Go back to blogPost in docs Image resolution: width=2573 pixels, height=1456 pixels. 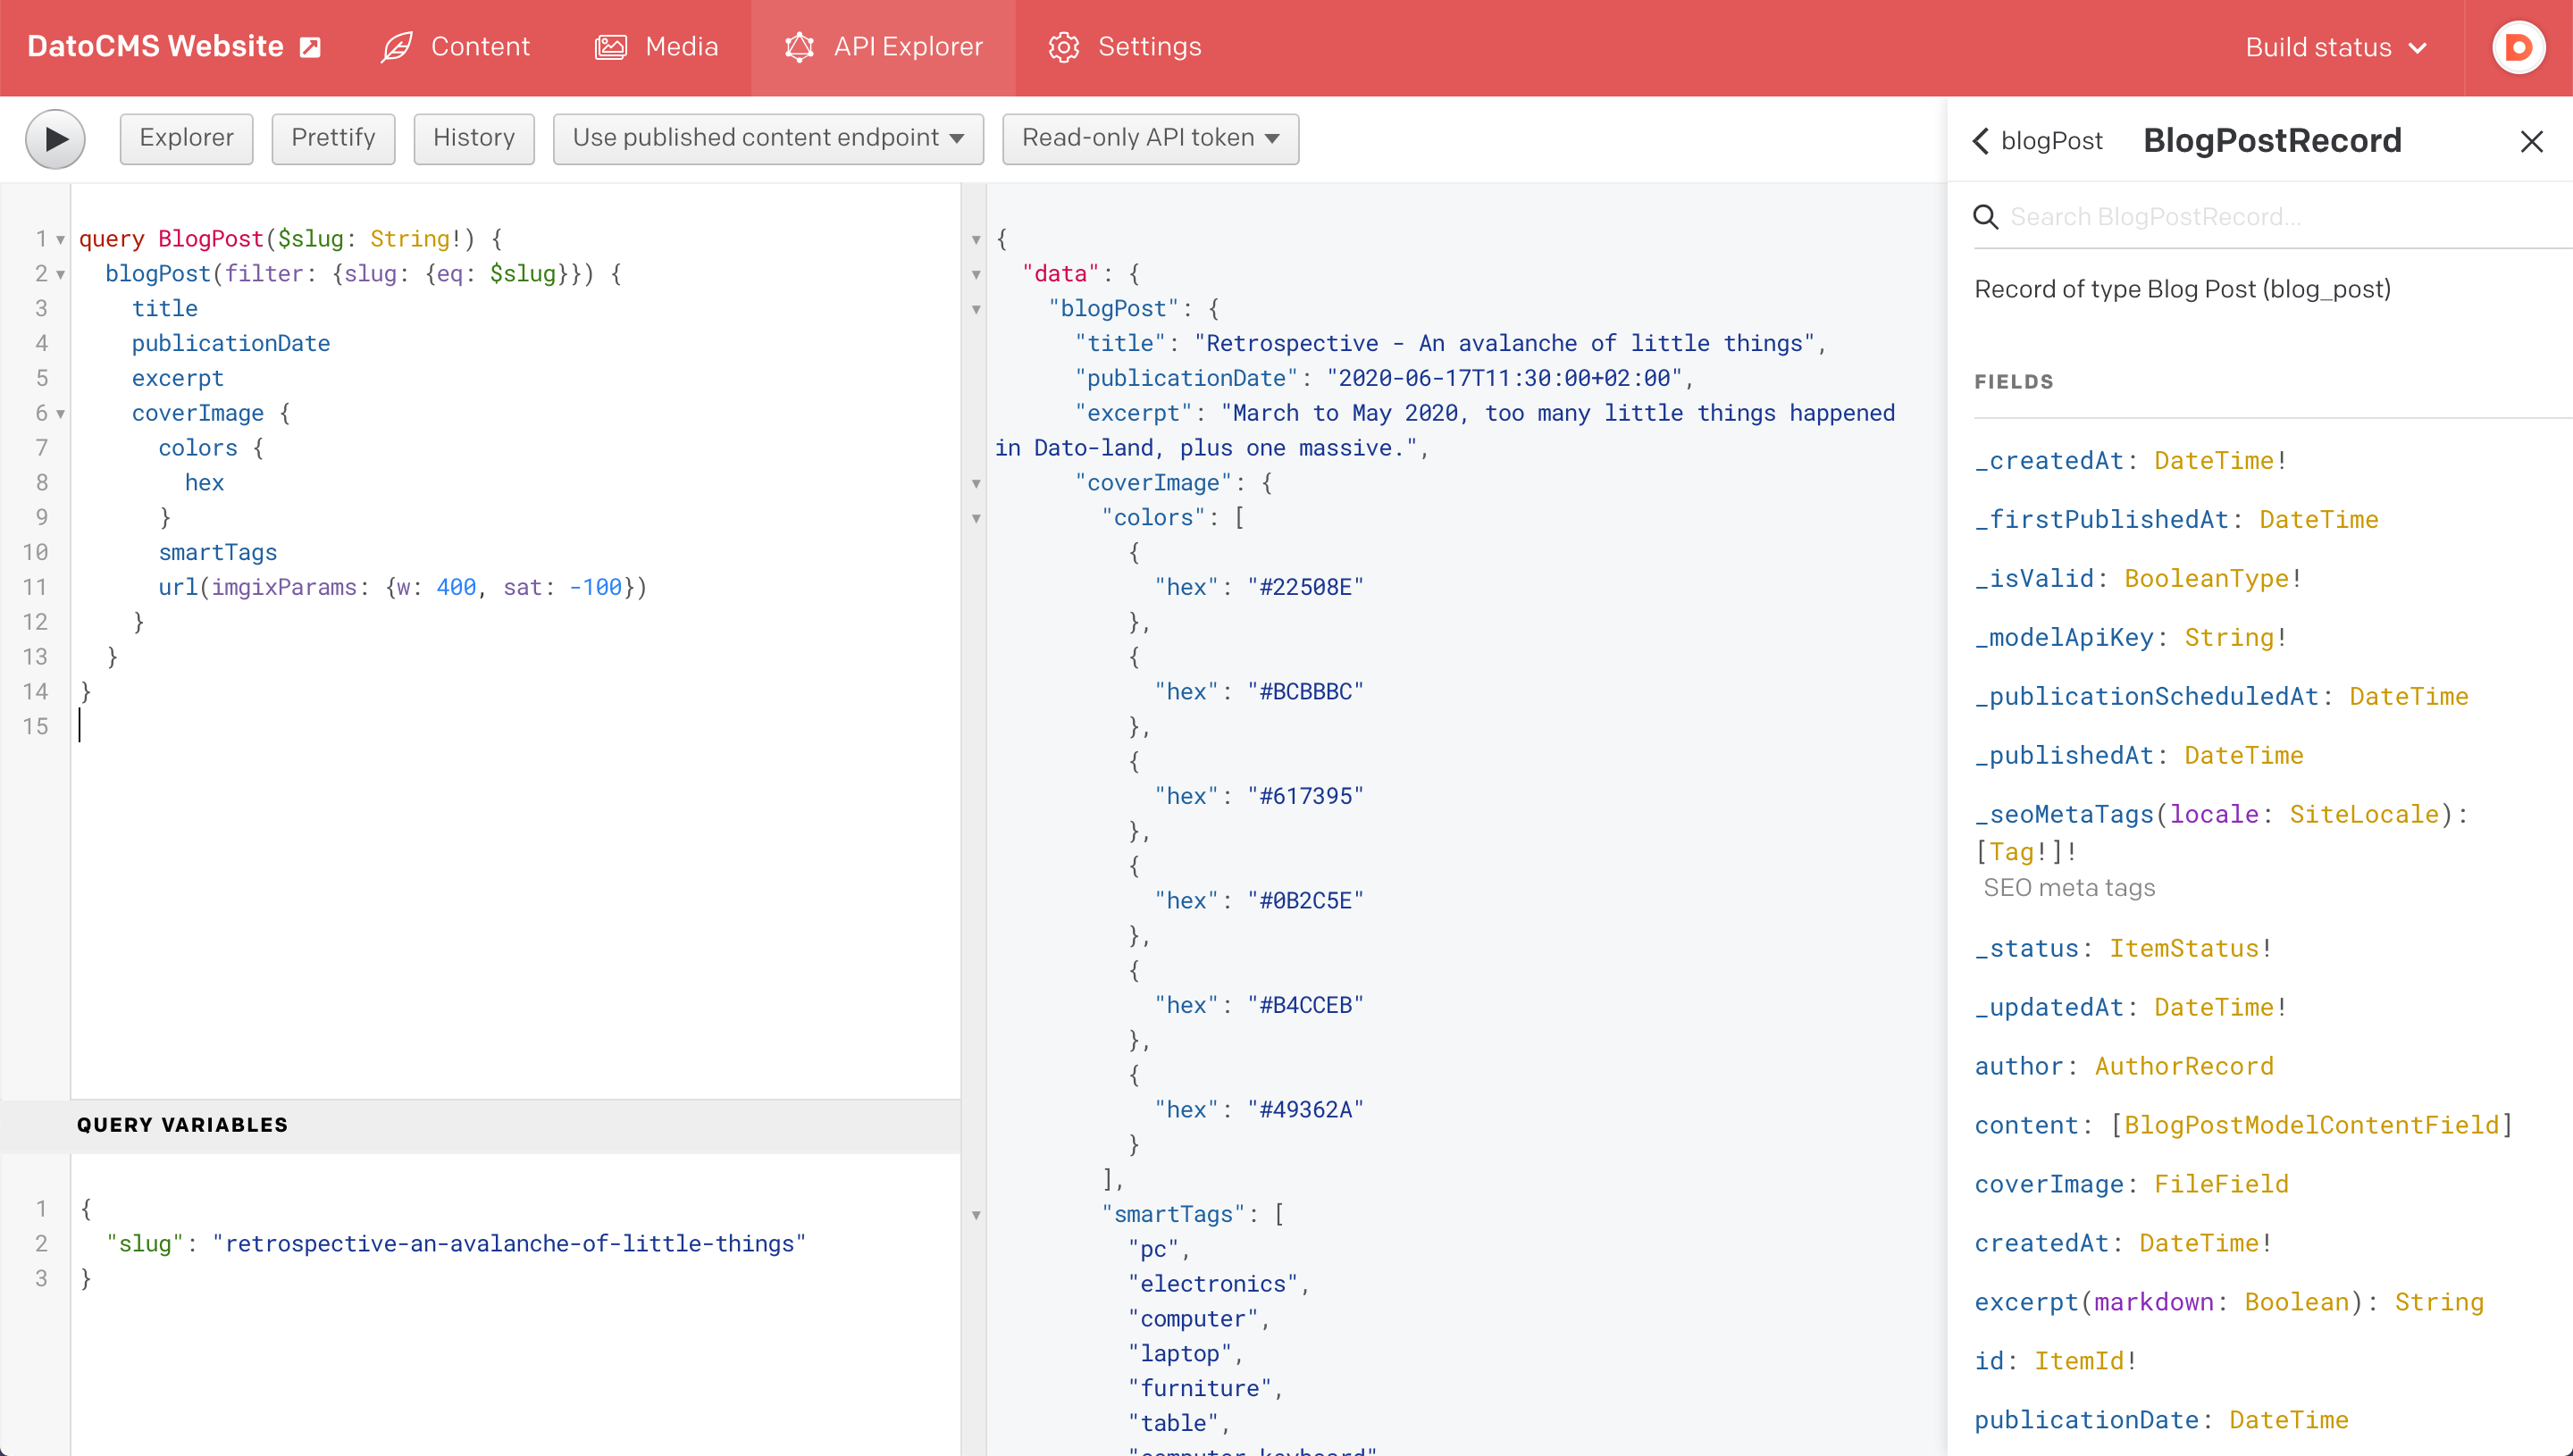coord(2037,141)
